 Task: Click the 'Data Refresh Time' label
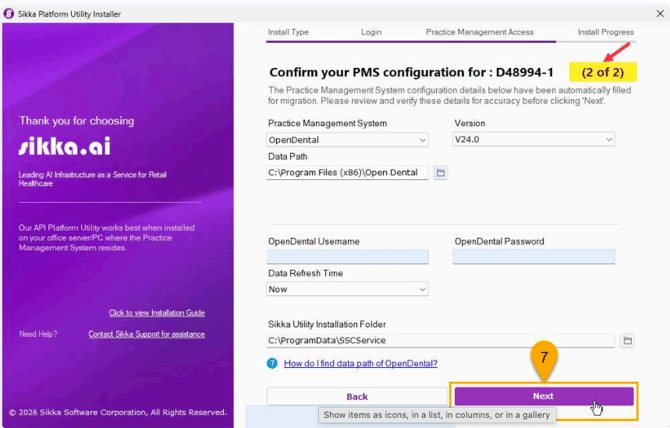pos(306,273)
